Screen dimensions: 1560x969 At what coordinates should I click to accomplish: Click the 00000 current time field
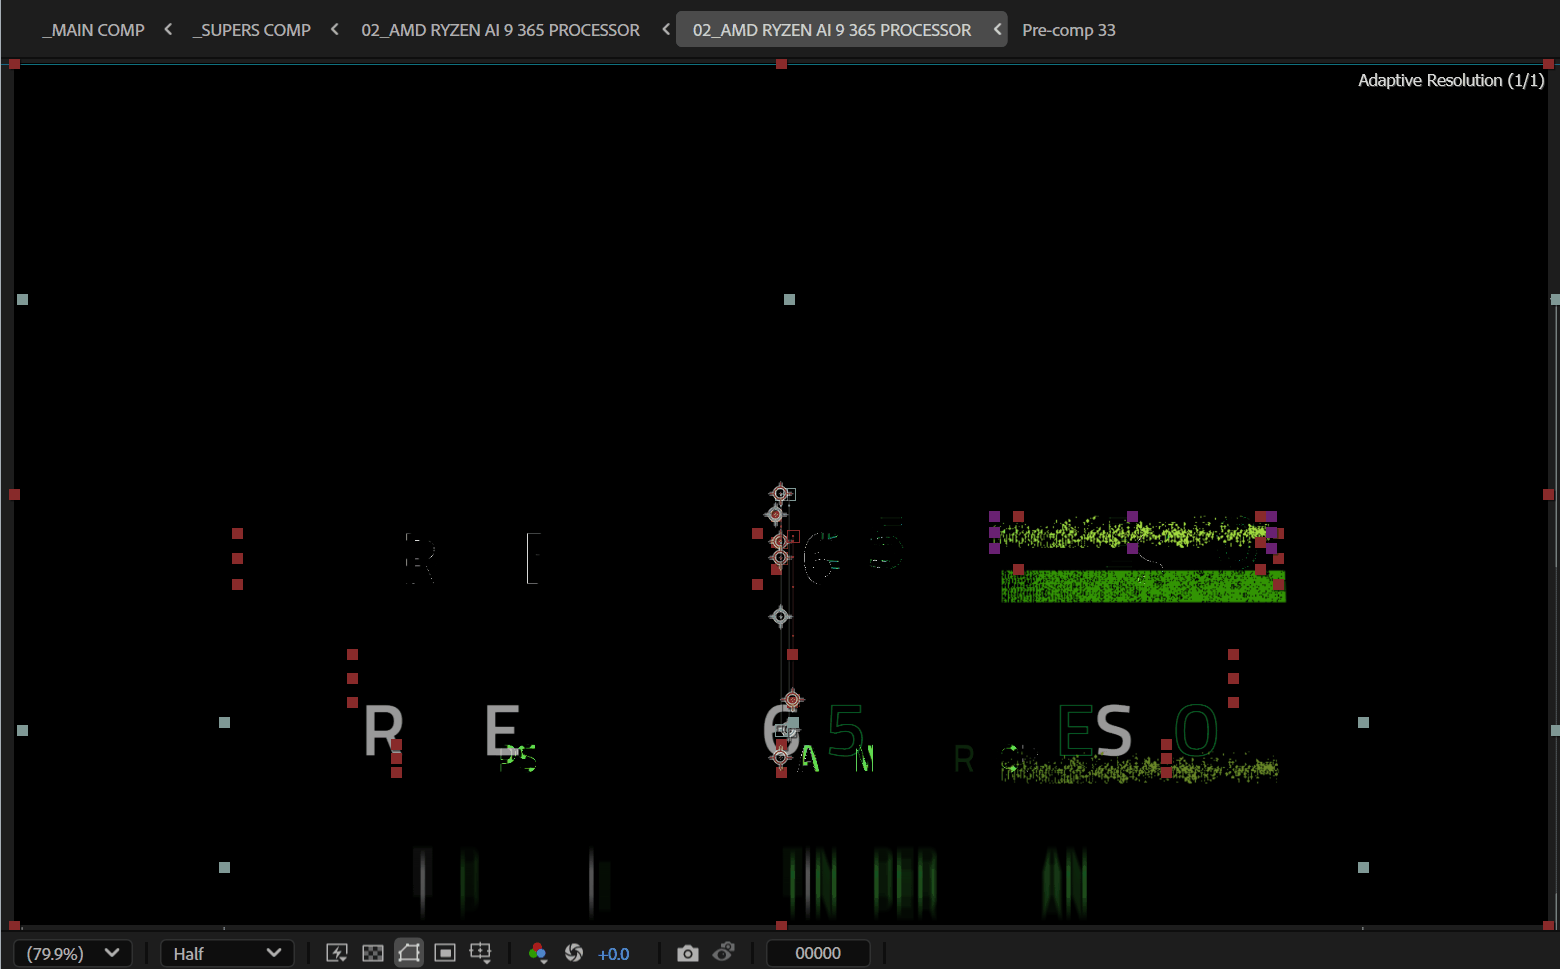pos(818,953)
